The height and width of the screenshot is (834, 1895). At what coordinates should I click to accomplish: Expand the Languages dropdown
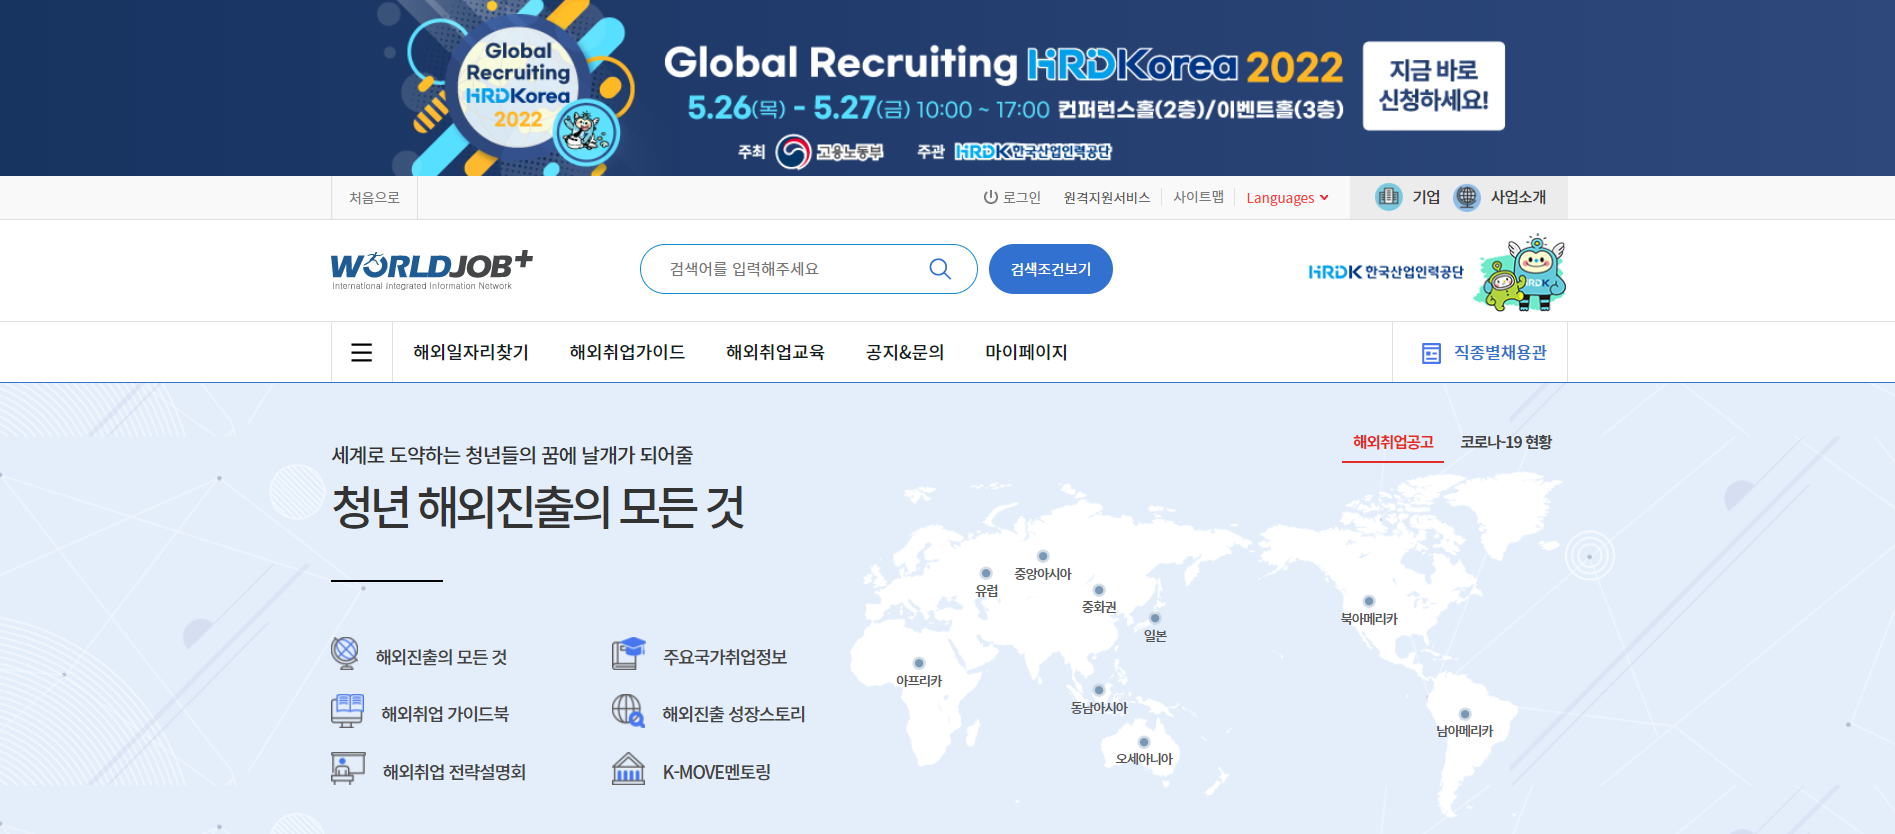[x=1287, y=198]
